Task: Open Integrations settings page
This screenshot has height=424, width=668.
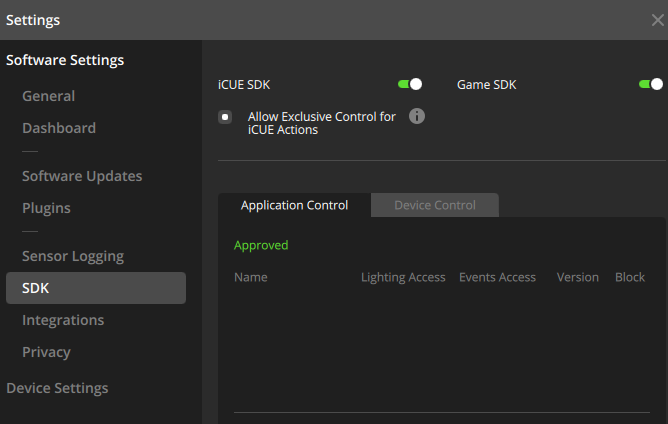Action: tap(63, 320)
